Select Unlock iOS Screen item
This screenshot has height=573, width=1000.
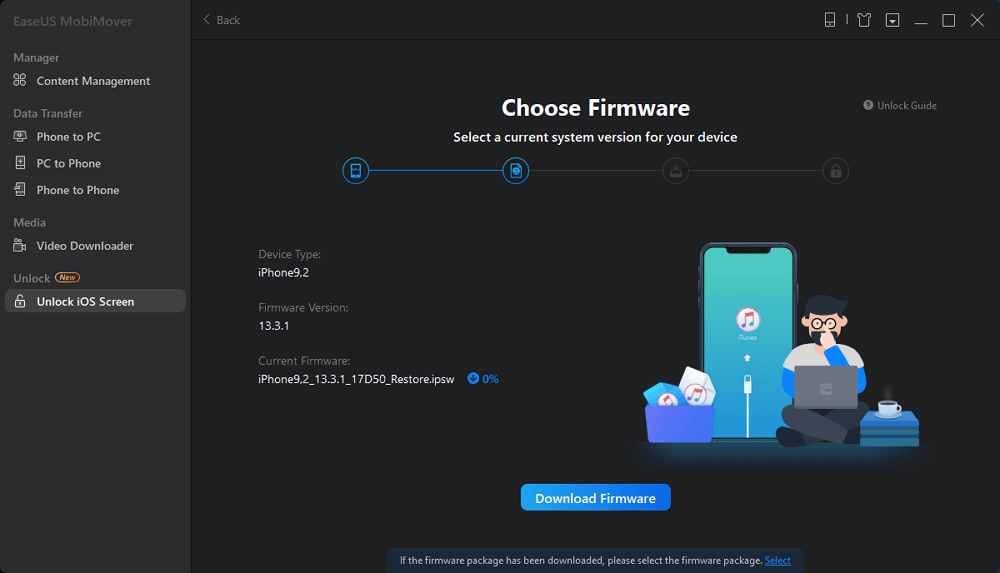coord(95,301)
